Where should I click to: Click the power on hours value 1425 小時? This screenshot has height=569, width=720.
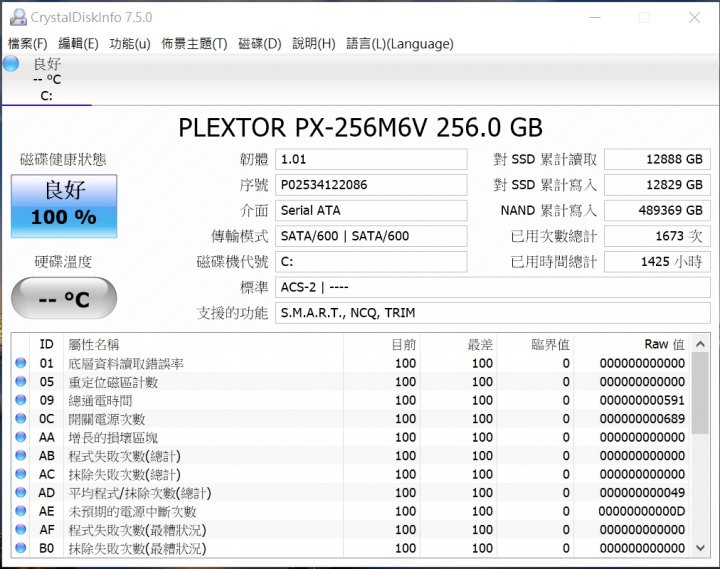pyautogui.click(x=657, y=262)
